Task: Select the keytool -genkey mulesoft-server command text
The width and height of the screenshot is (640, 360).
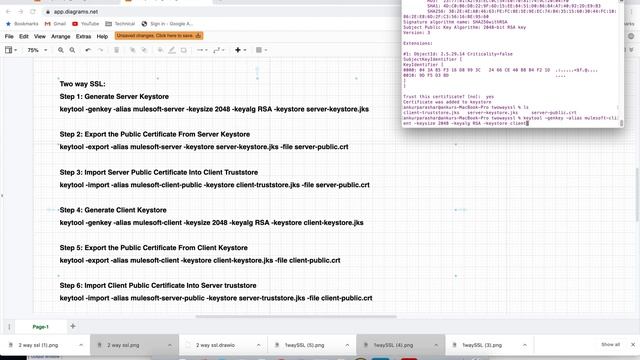Action: click(x=214, y=109)
